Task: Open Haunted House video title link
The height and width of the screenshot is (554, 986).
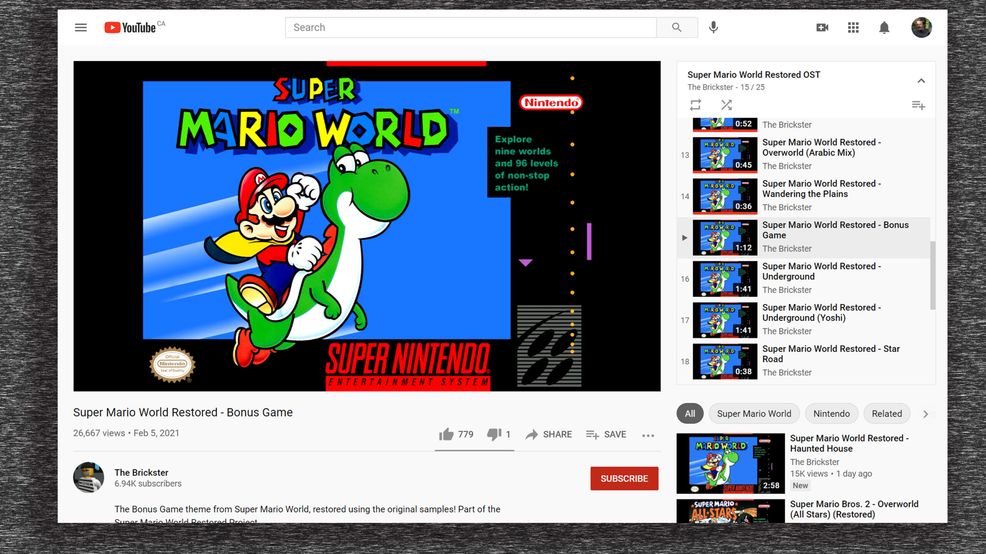Action: pos(849,443)
